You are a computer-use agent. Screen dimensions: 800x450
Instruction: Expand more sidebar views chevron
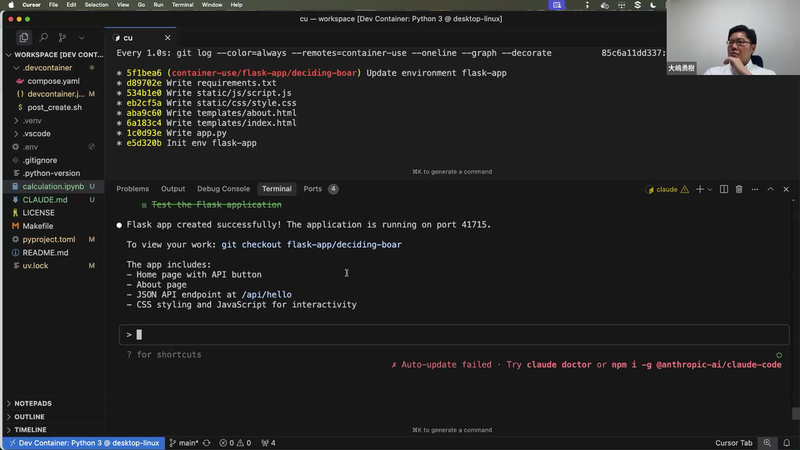82,38
